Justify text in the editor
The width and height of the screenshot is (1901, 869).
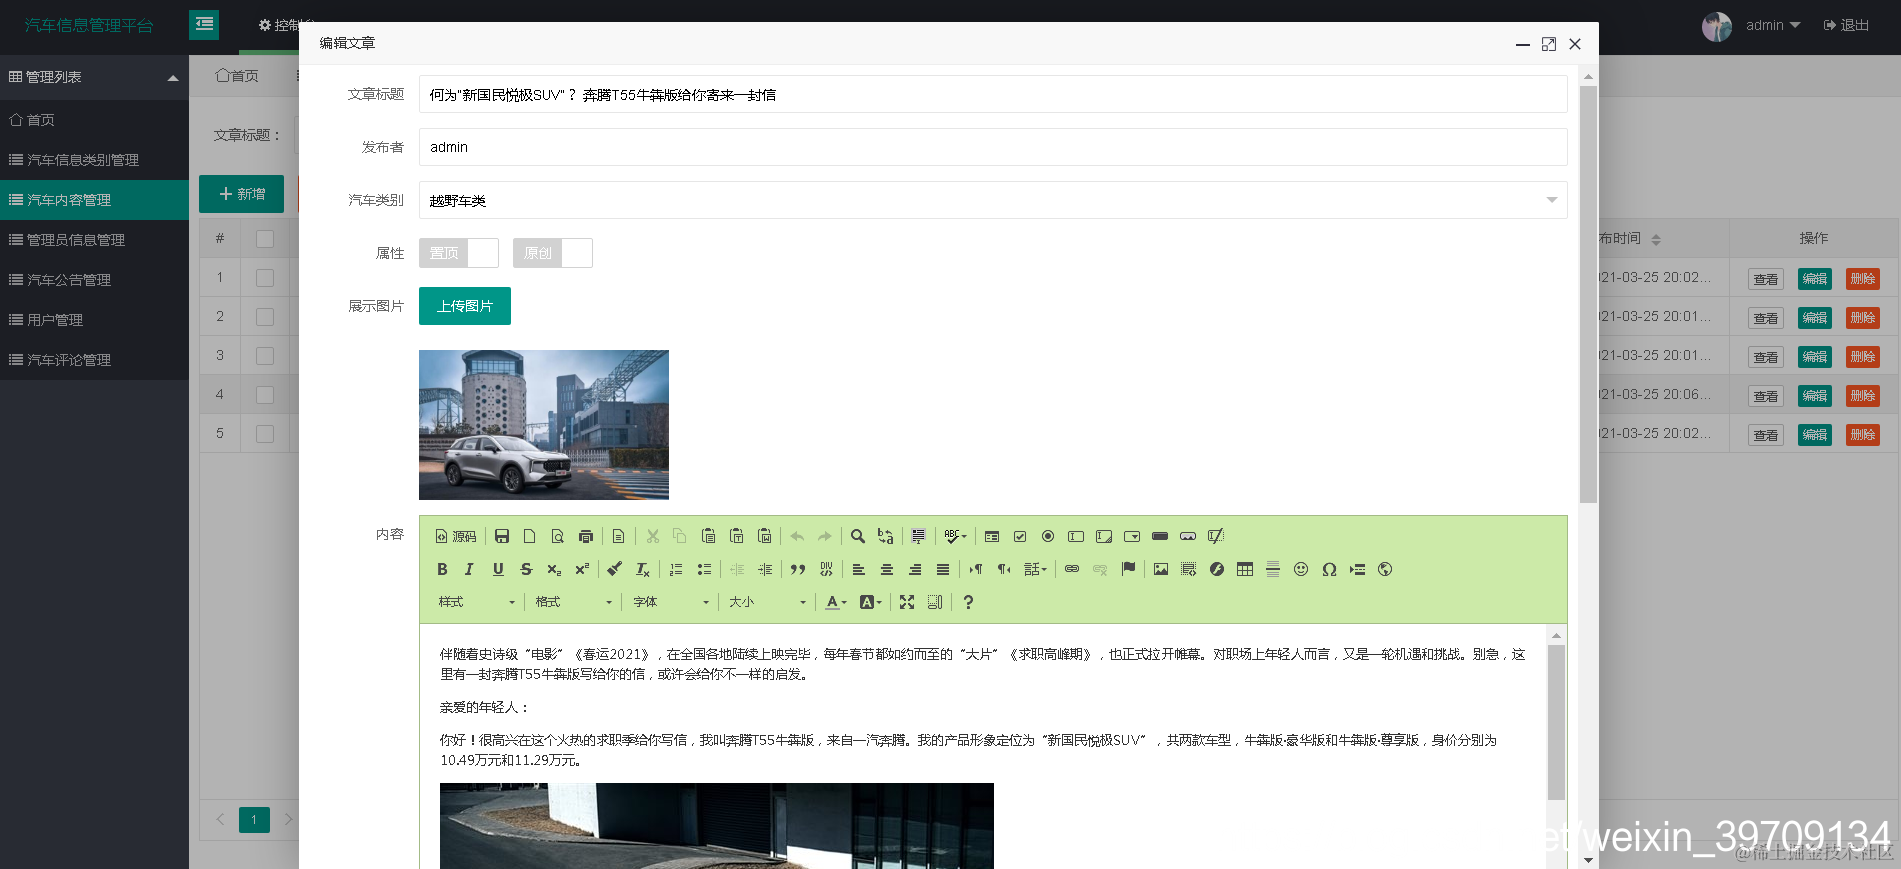(943, 570)
